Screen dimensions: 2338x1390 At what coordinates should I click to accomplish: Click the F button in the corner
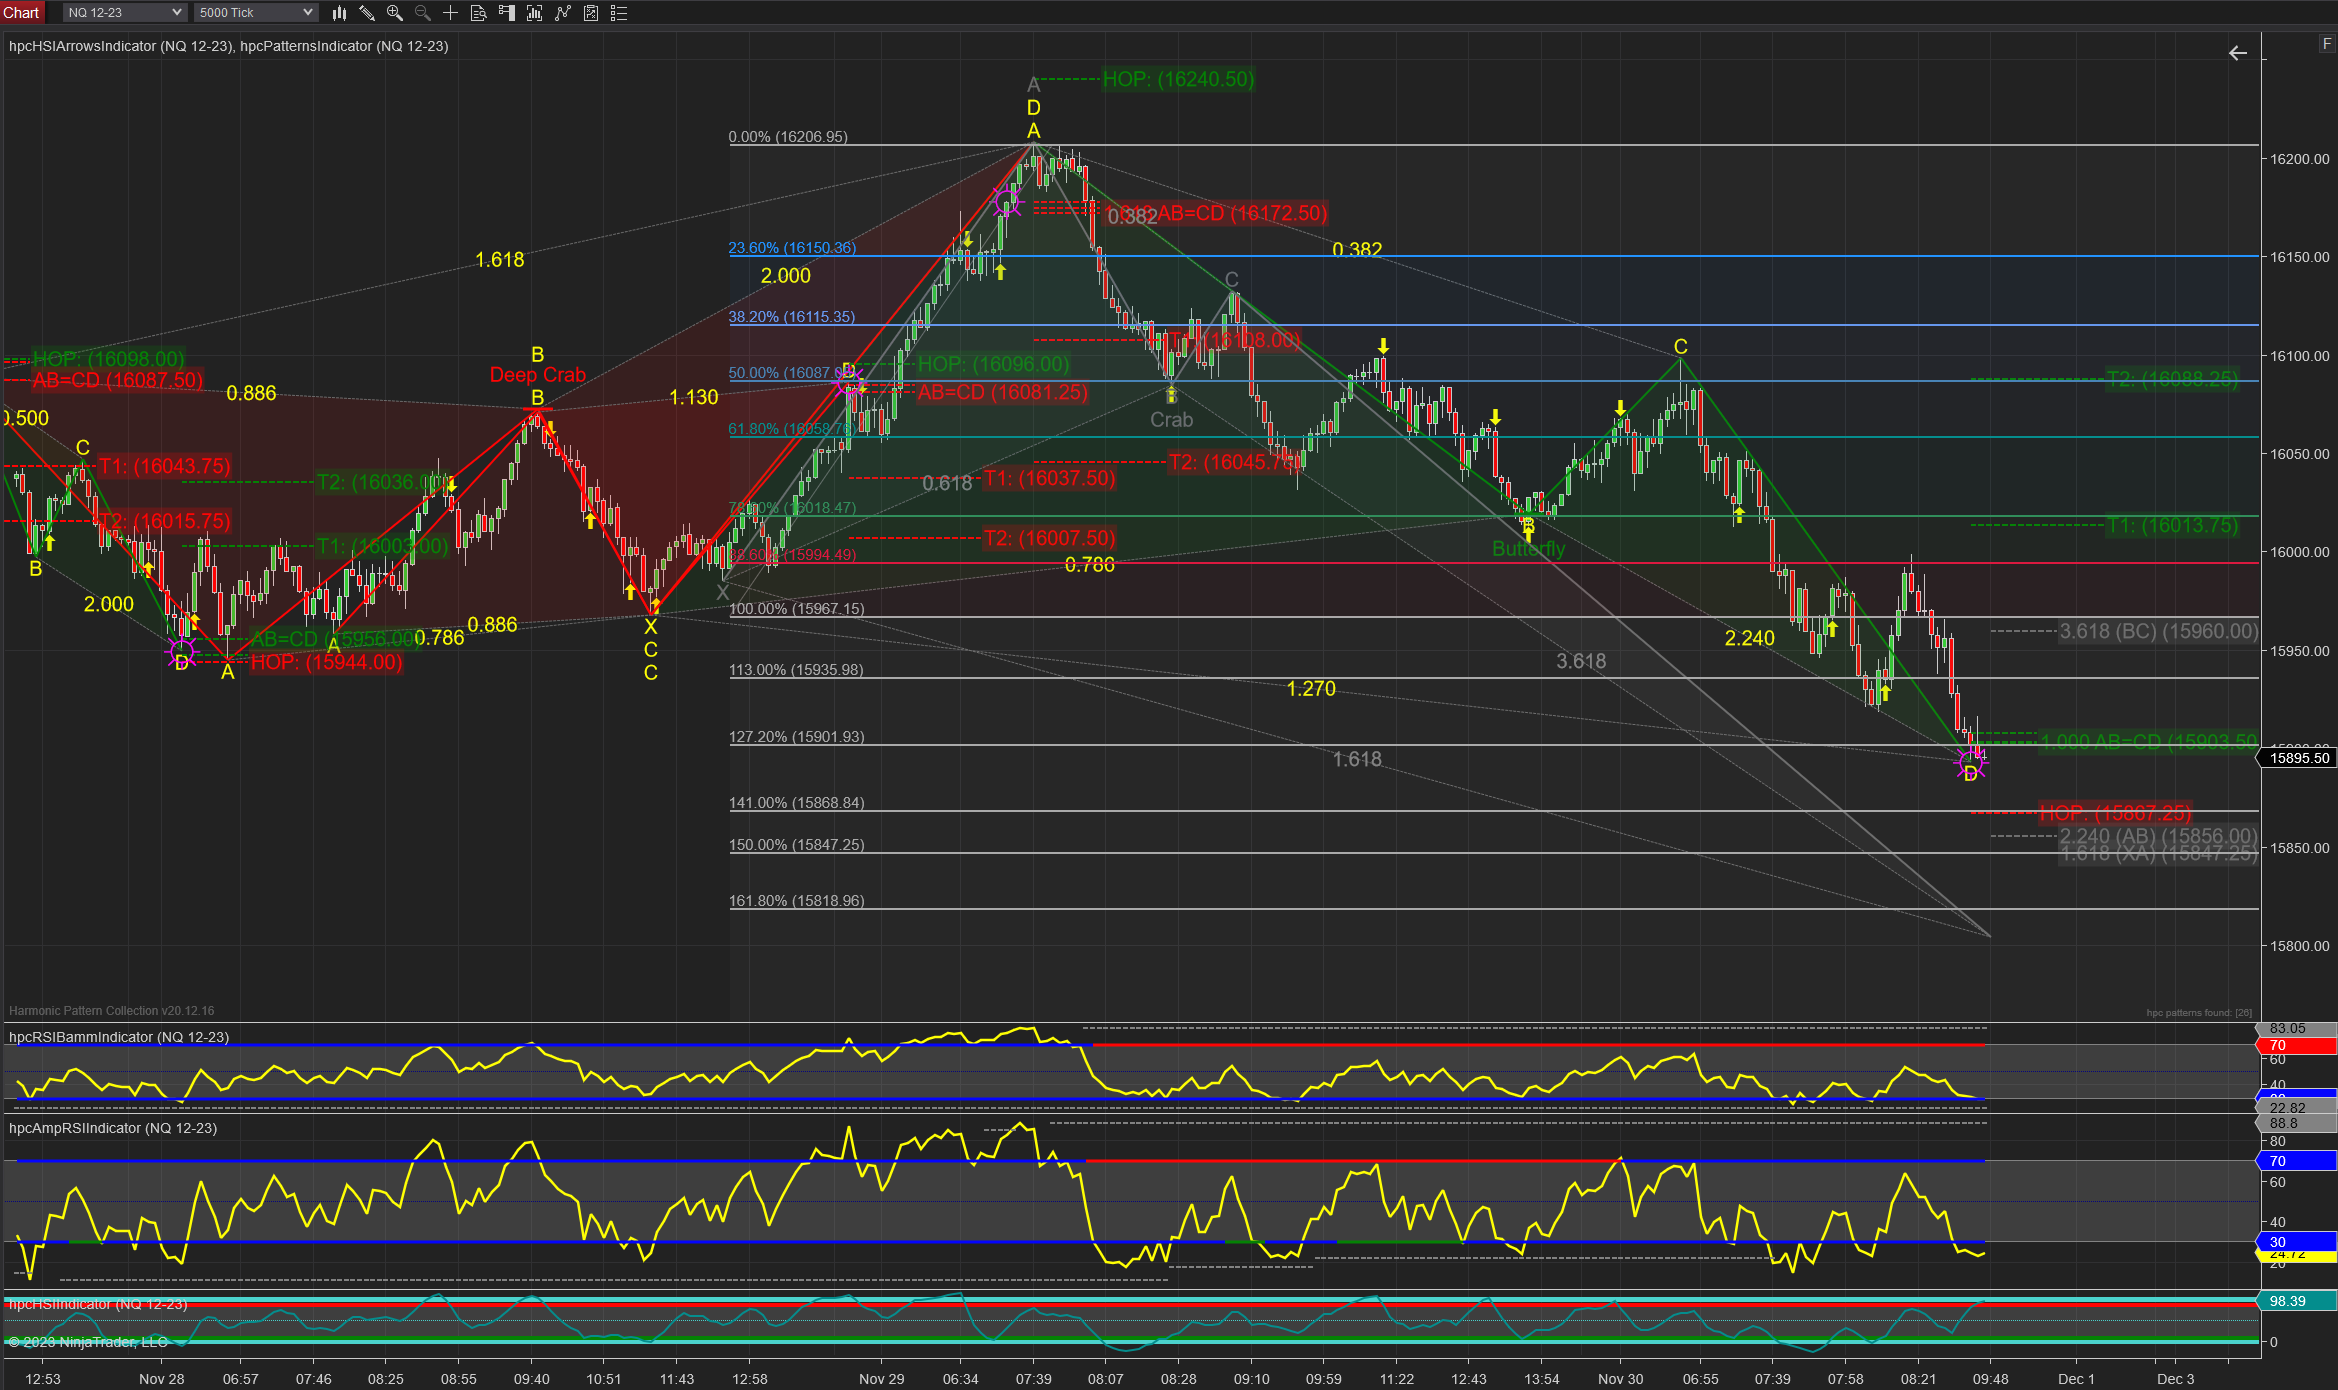(2326, 44)
